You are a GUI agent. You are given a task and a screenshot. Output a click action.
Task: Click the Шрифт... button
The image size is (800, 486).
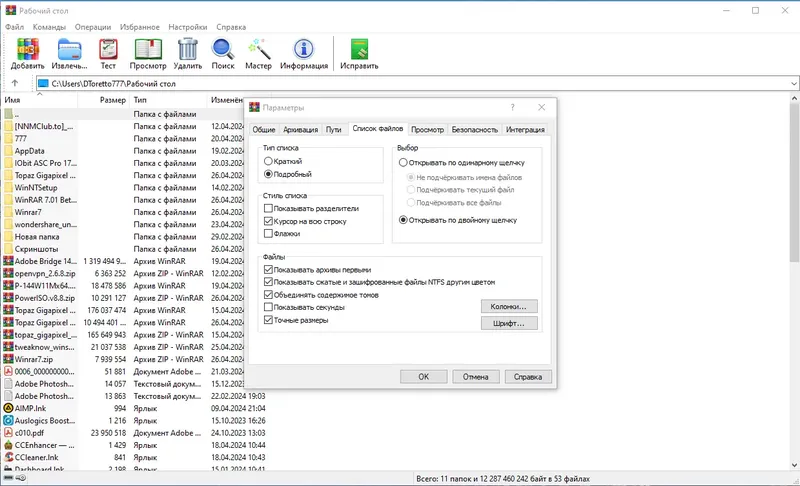[509, 323]
